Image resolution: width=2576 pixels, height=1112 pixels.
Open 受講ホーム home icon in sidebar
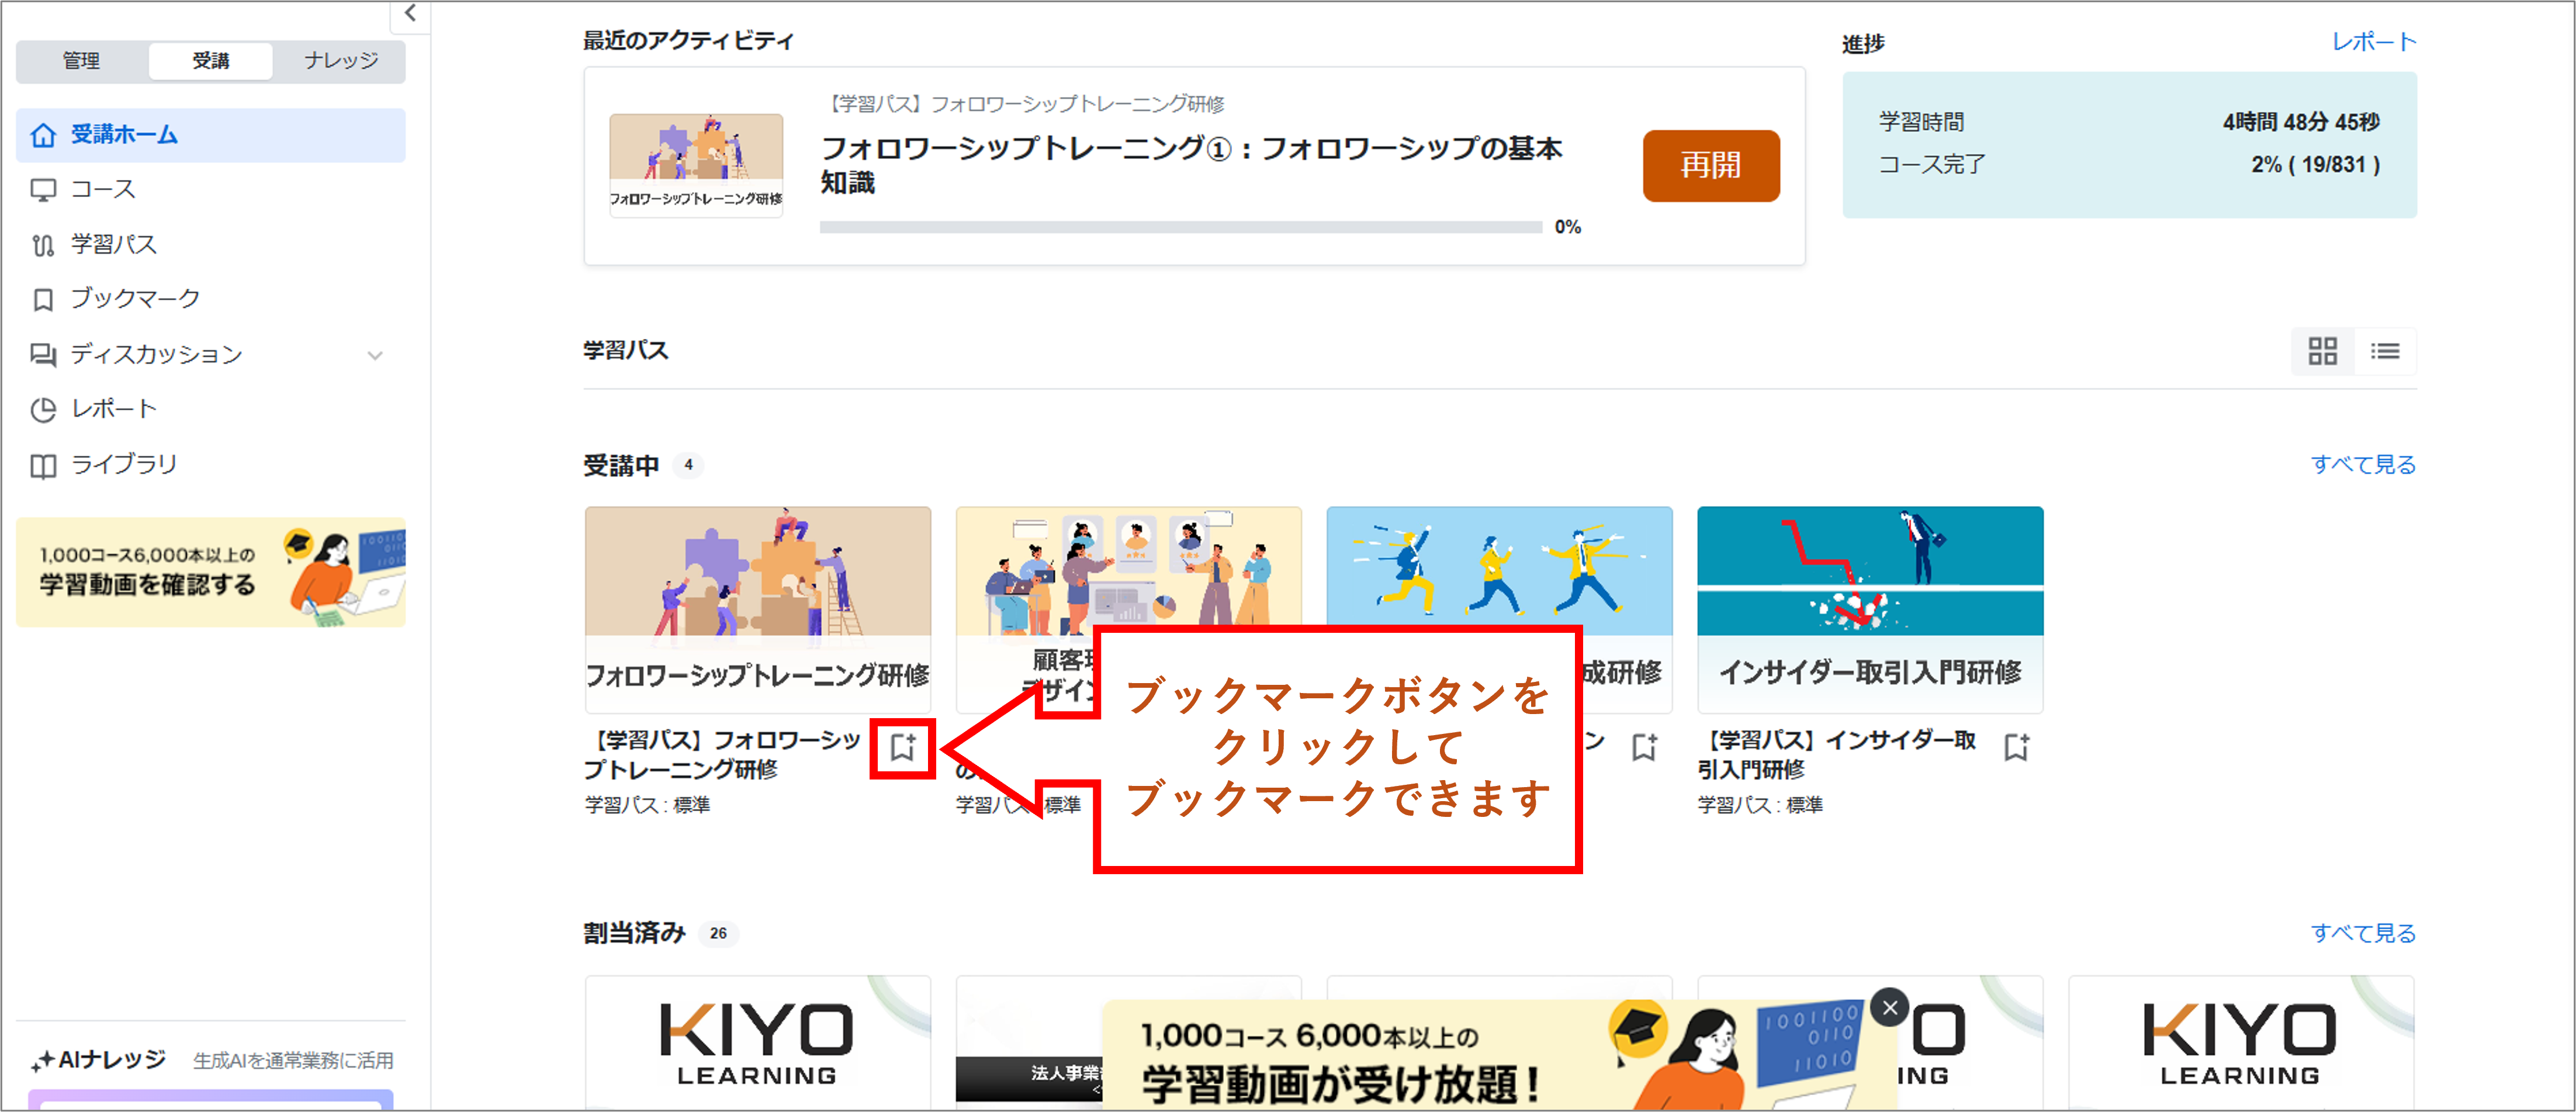[43, 135]
